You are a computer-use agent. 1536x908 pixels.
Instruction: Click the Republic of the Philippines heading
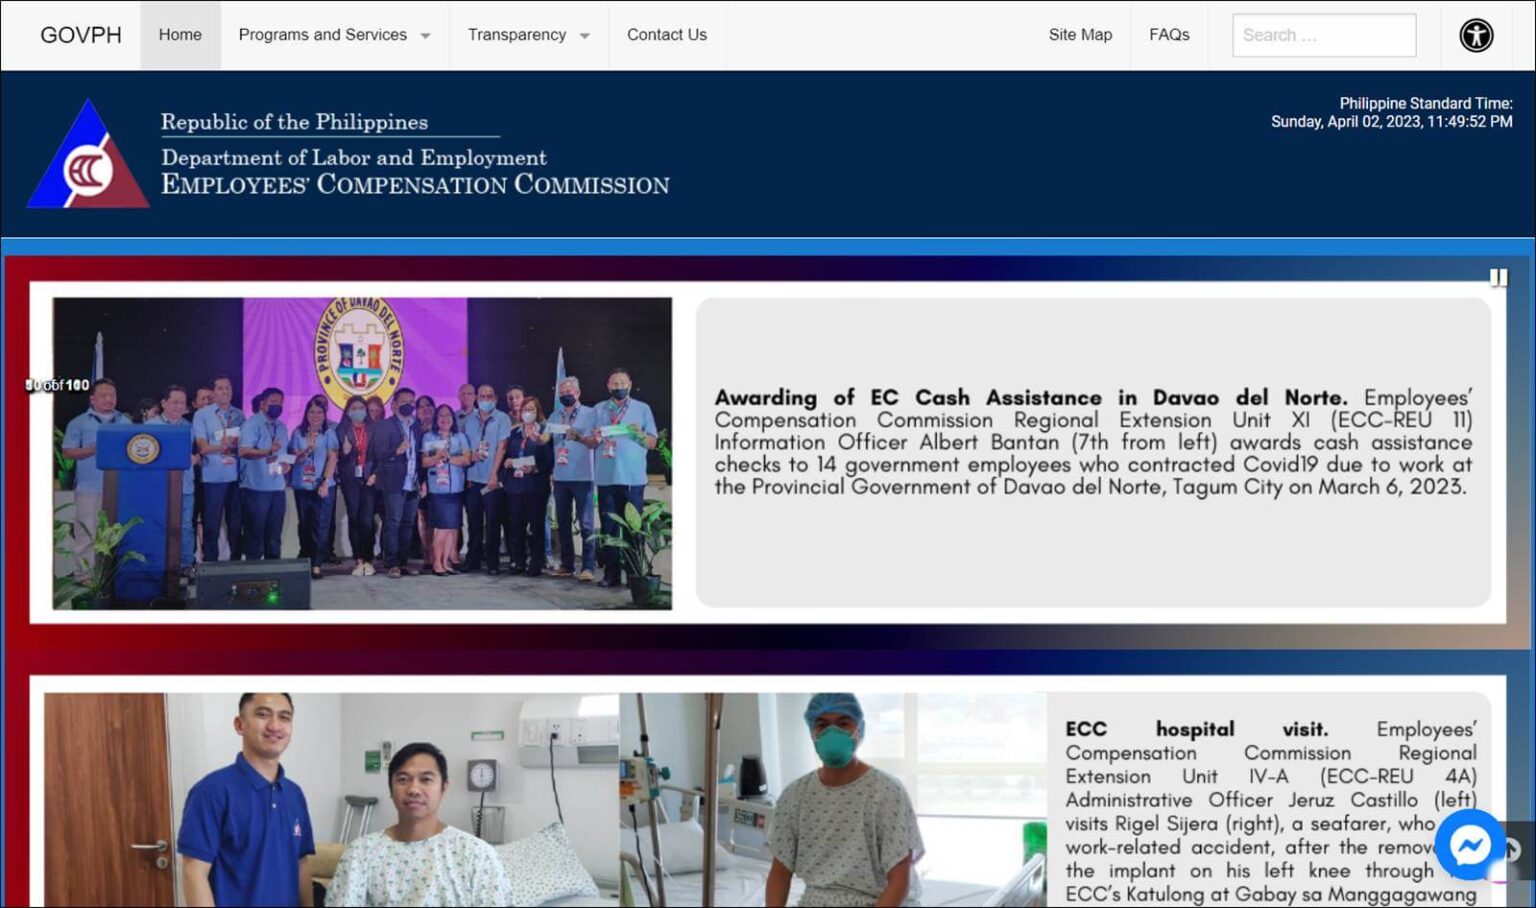[x=294, y=122]
